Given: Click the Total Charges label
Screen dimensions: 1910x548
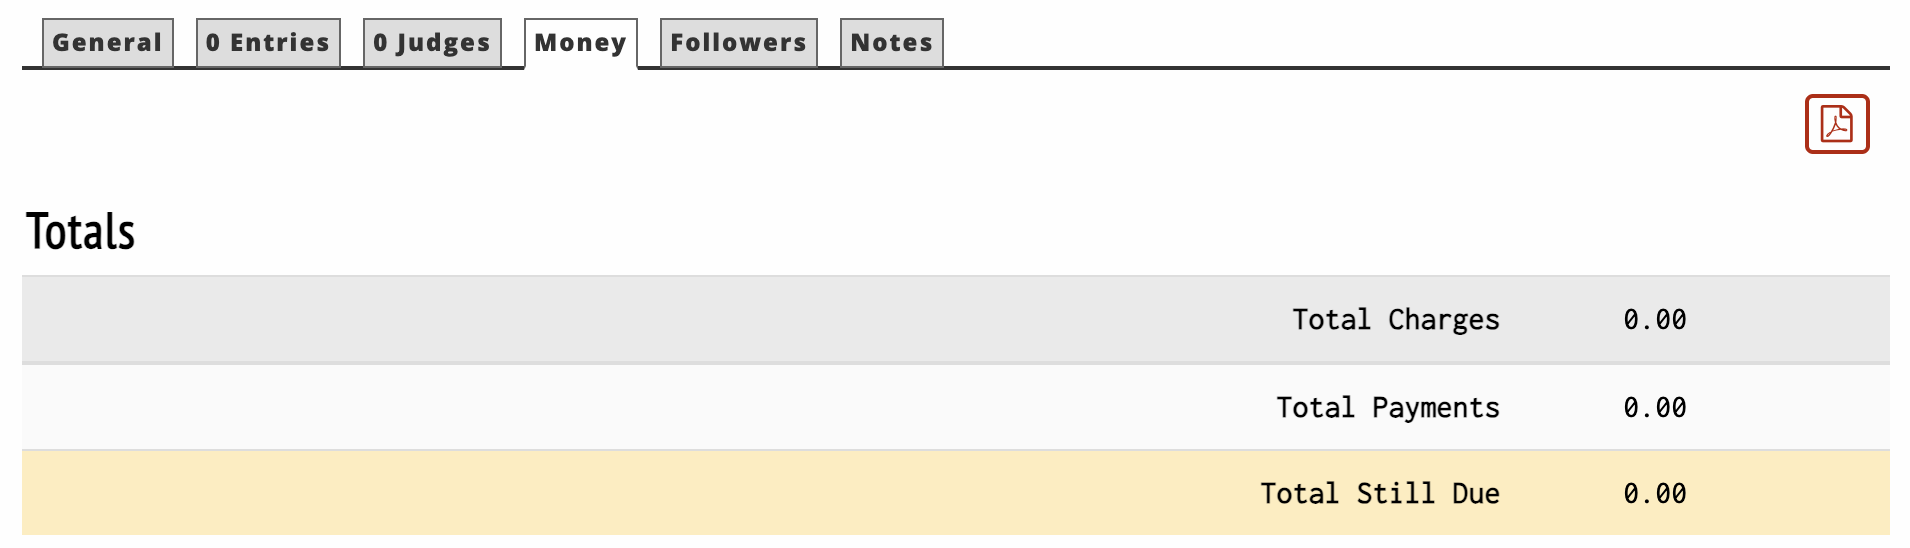Looking at the screenshot, I should coord(1395,320).
